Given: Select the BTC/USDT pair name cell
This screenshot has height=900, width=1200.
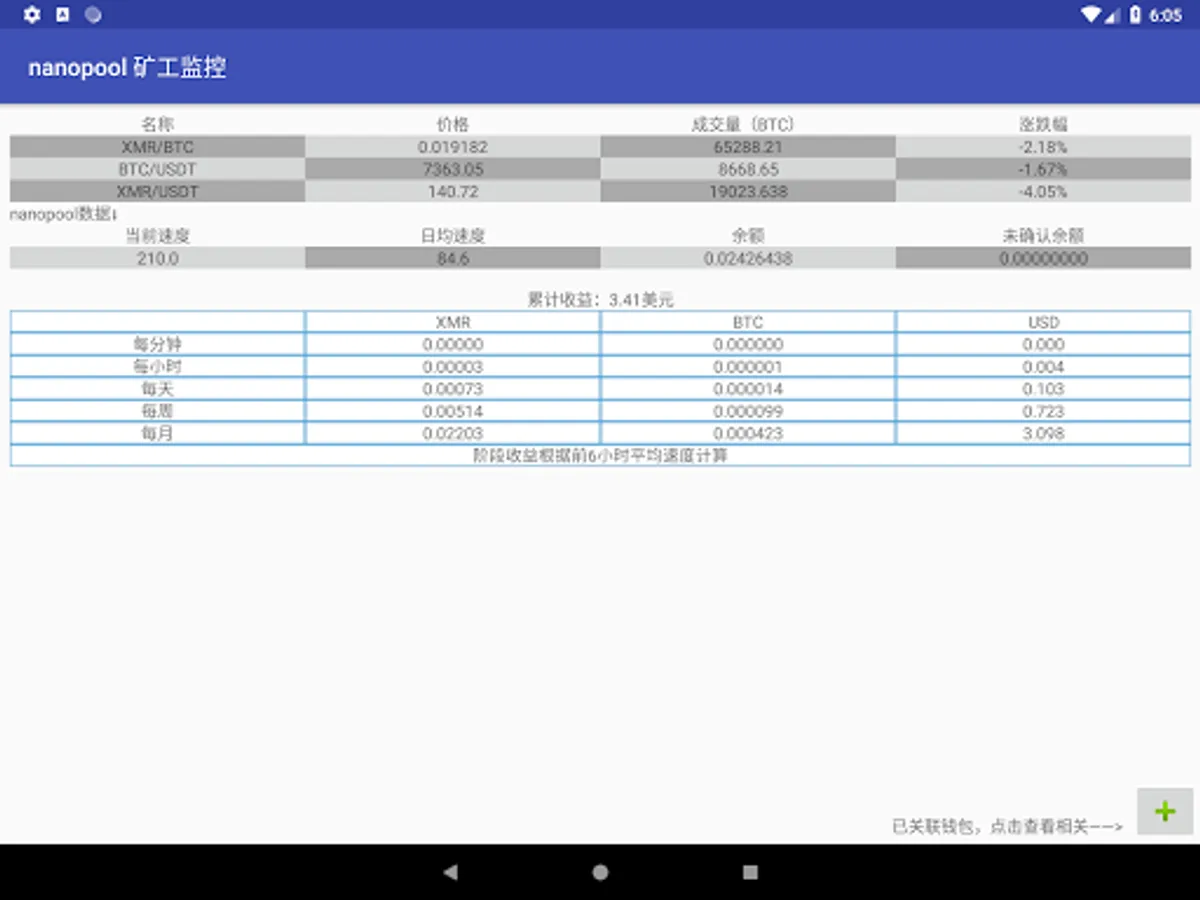Looking at the screenshot, I should point(157,169).
